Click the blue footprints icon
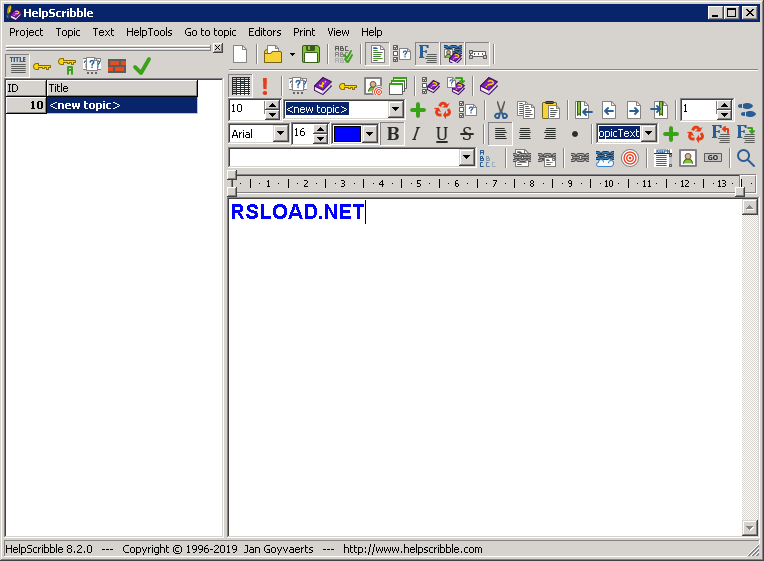Image resolution: width=764 pixels, height=561 pixels. tap(746, 110)
